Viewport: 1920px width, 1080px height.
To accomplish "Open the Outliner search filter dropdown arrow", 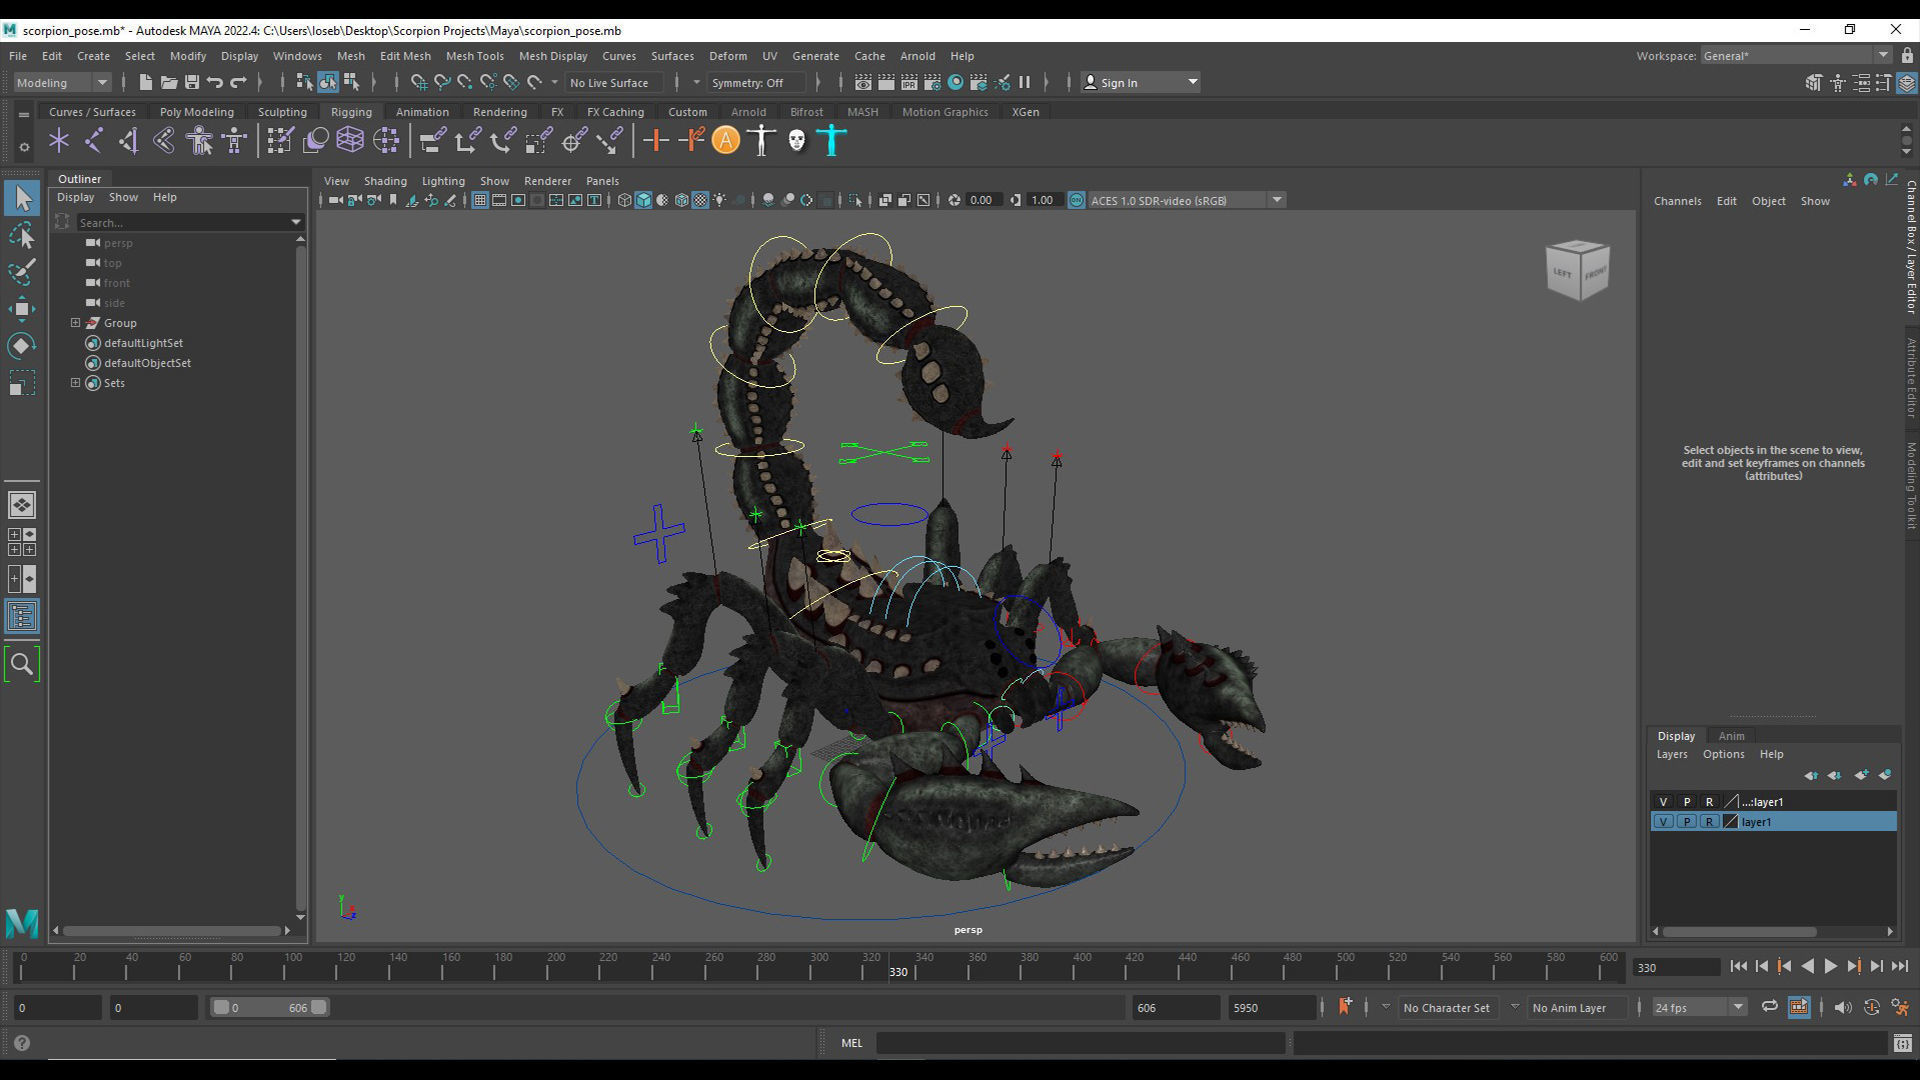I will tap(295, 222).
